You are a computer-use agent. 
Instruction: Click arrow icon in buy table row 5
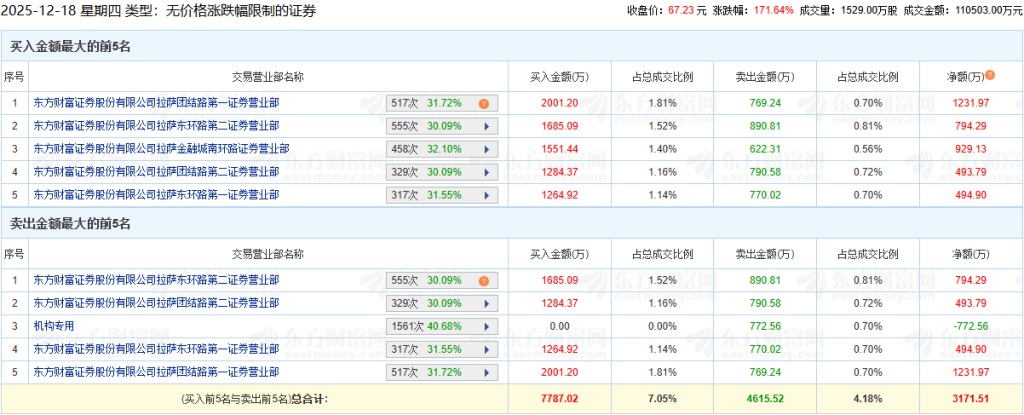pos(486,195)
